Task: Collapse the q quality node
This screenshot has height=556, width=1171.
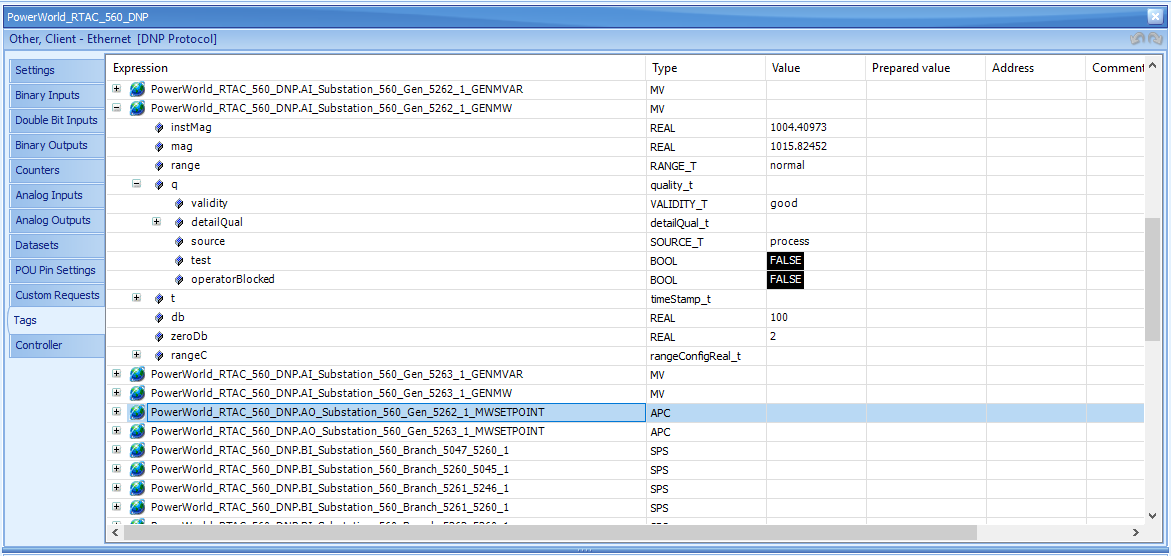Action: pyautogui.click(x=137, y=184)
